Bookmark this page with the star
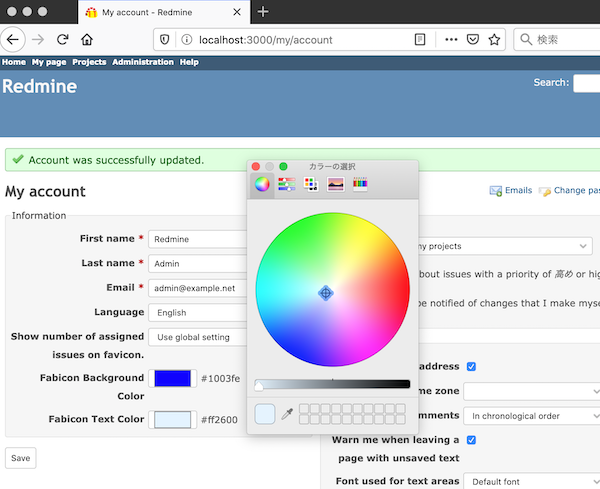 click(x=494, y=39)
